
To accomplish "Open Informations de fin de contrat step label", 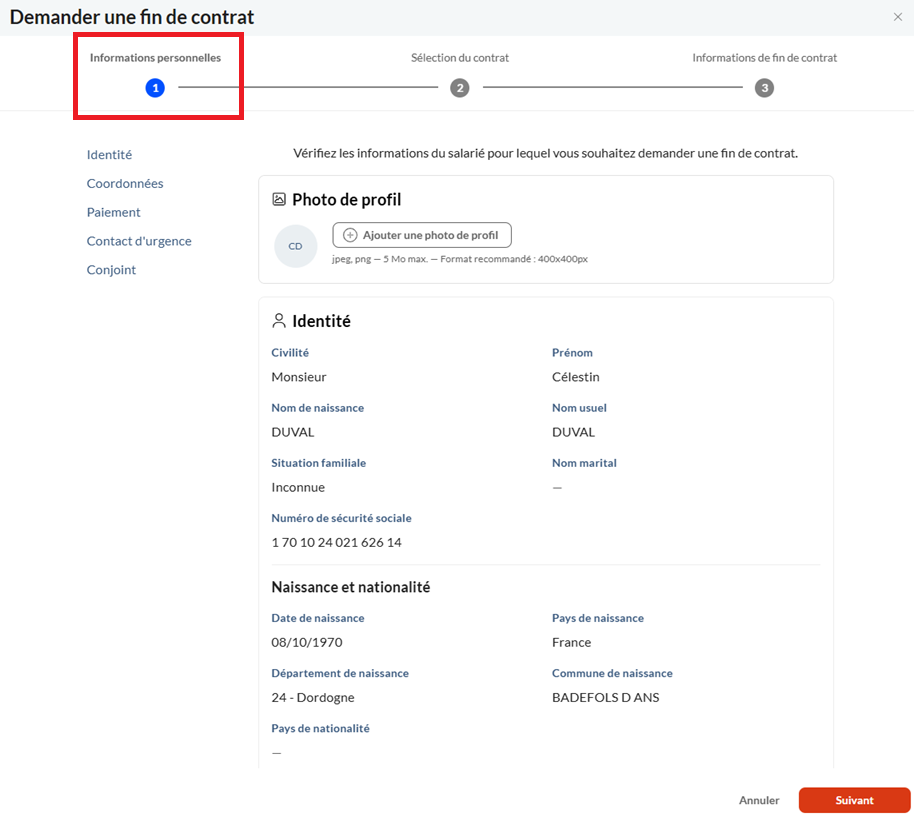I will pyautogui.click(x=764, y=58).
